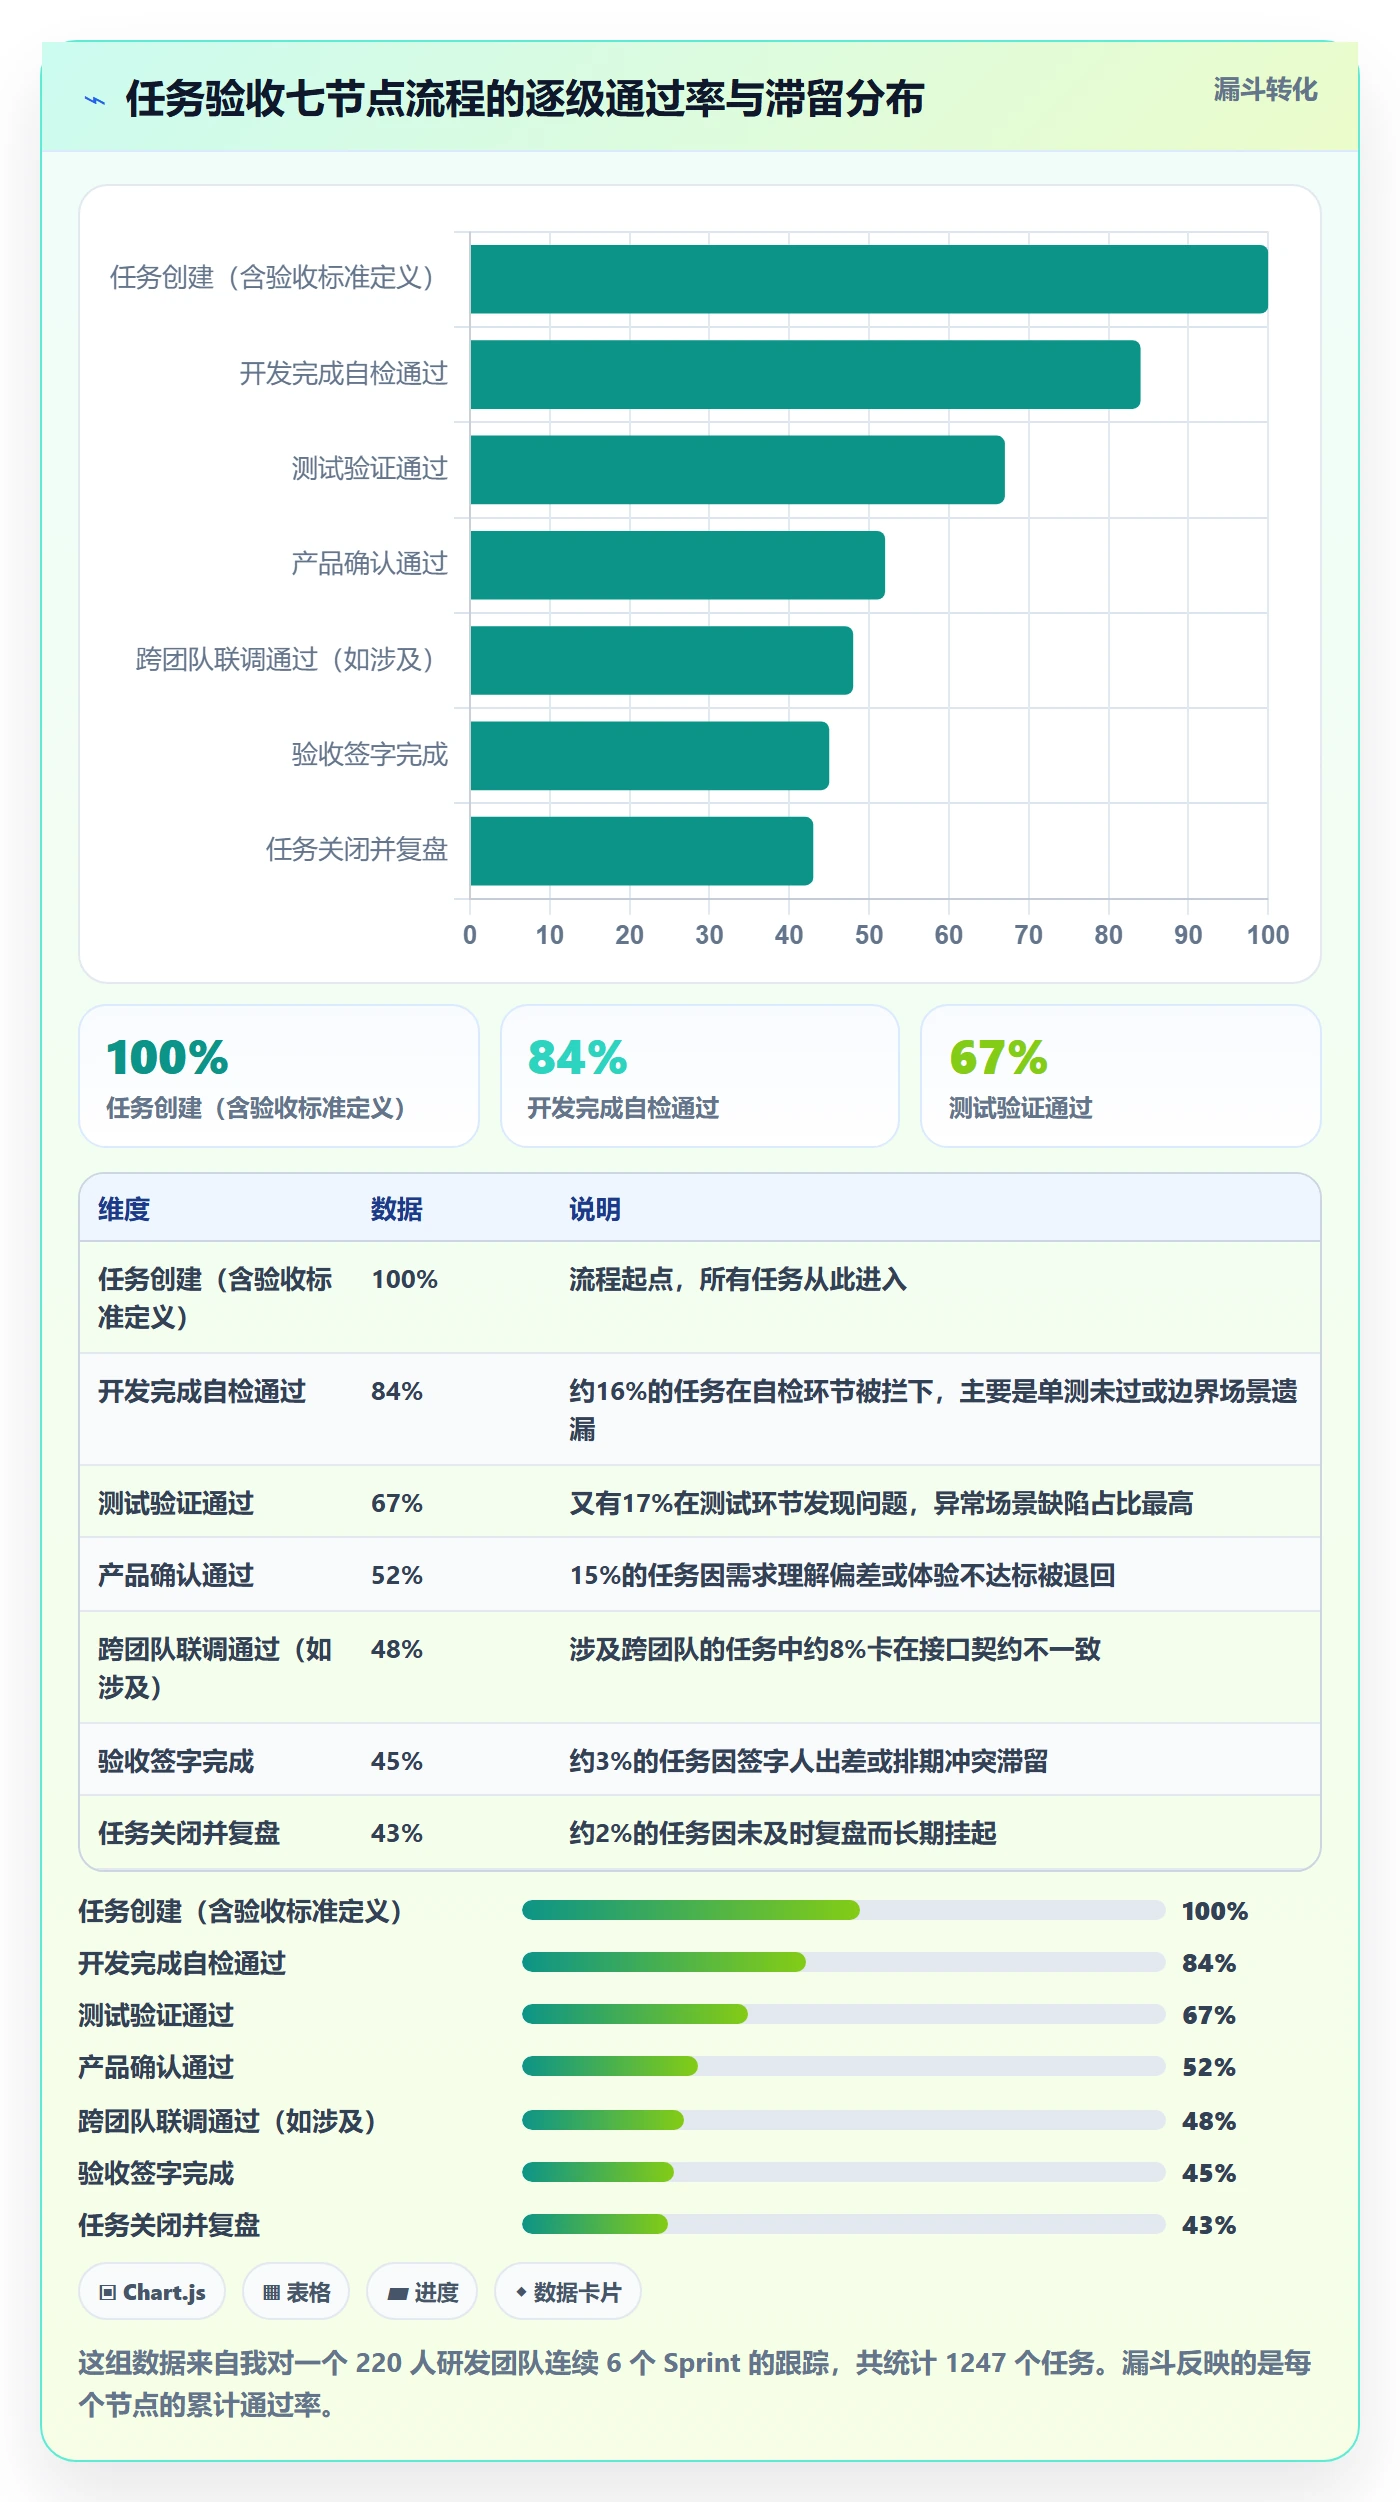The height and width of the screenshot is (2502, 1400).
Task: Click the 约2%的任务因未及时复盘 description cell
Action: (x=783, y=1833)
